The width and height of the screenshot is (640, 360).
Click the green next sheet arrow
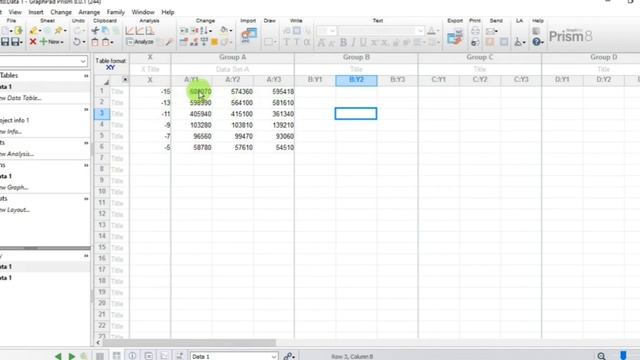tap(71, 356)
